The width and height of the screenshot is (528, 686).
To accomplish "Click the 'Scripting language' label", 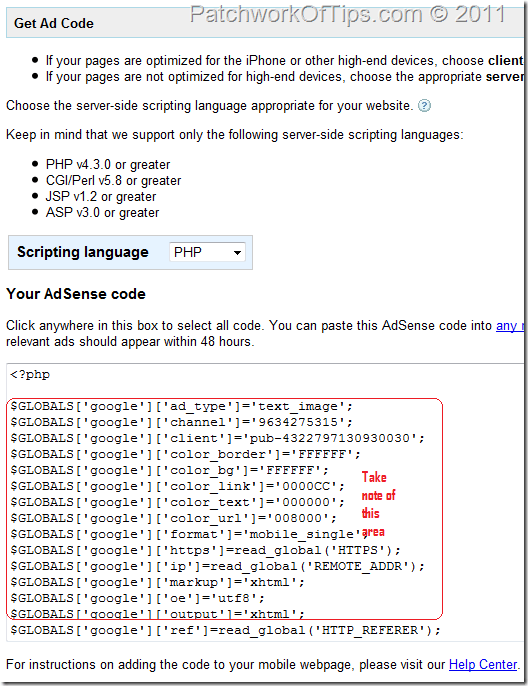I will 83,252.
